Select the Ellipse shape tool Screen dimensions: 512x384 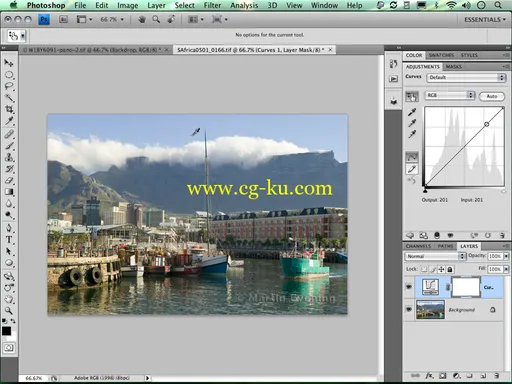click(9, 263)
